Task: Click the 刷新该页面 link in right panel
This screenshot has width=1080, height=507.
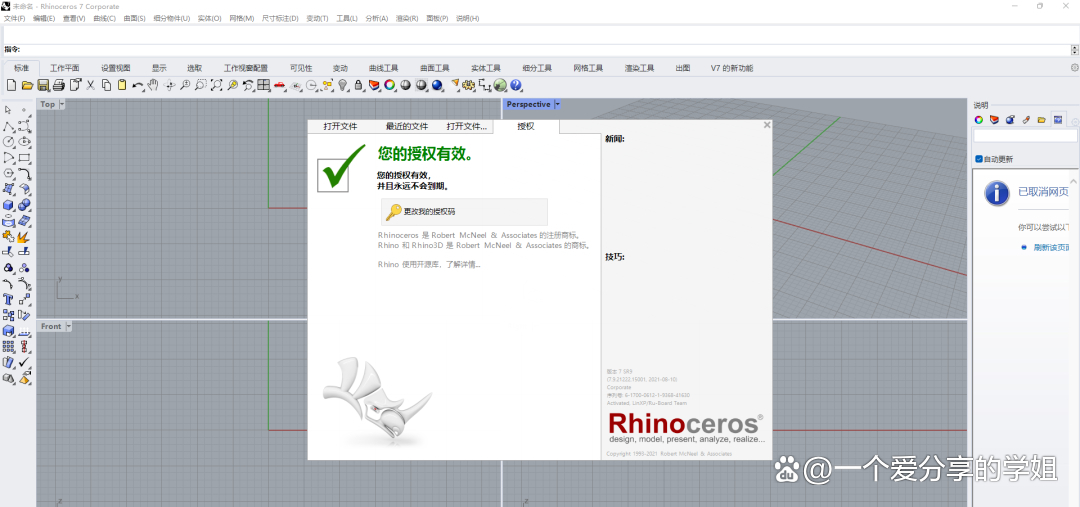Action: 1050,248
